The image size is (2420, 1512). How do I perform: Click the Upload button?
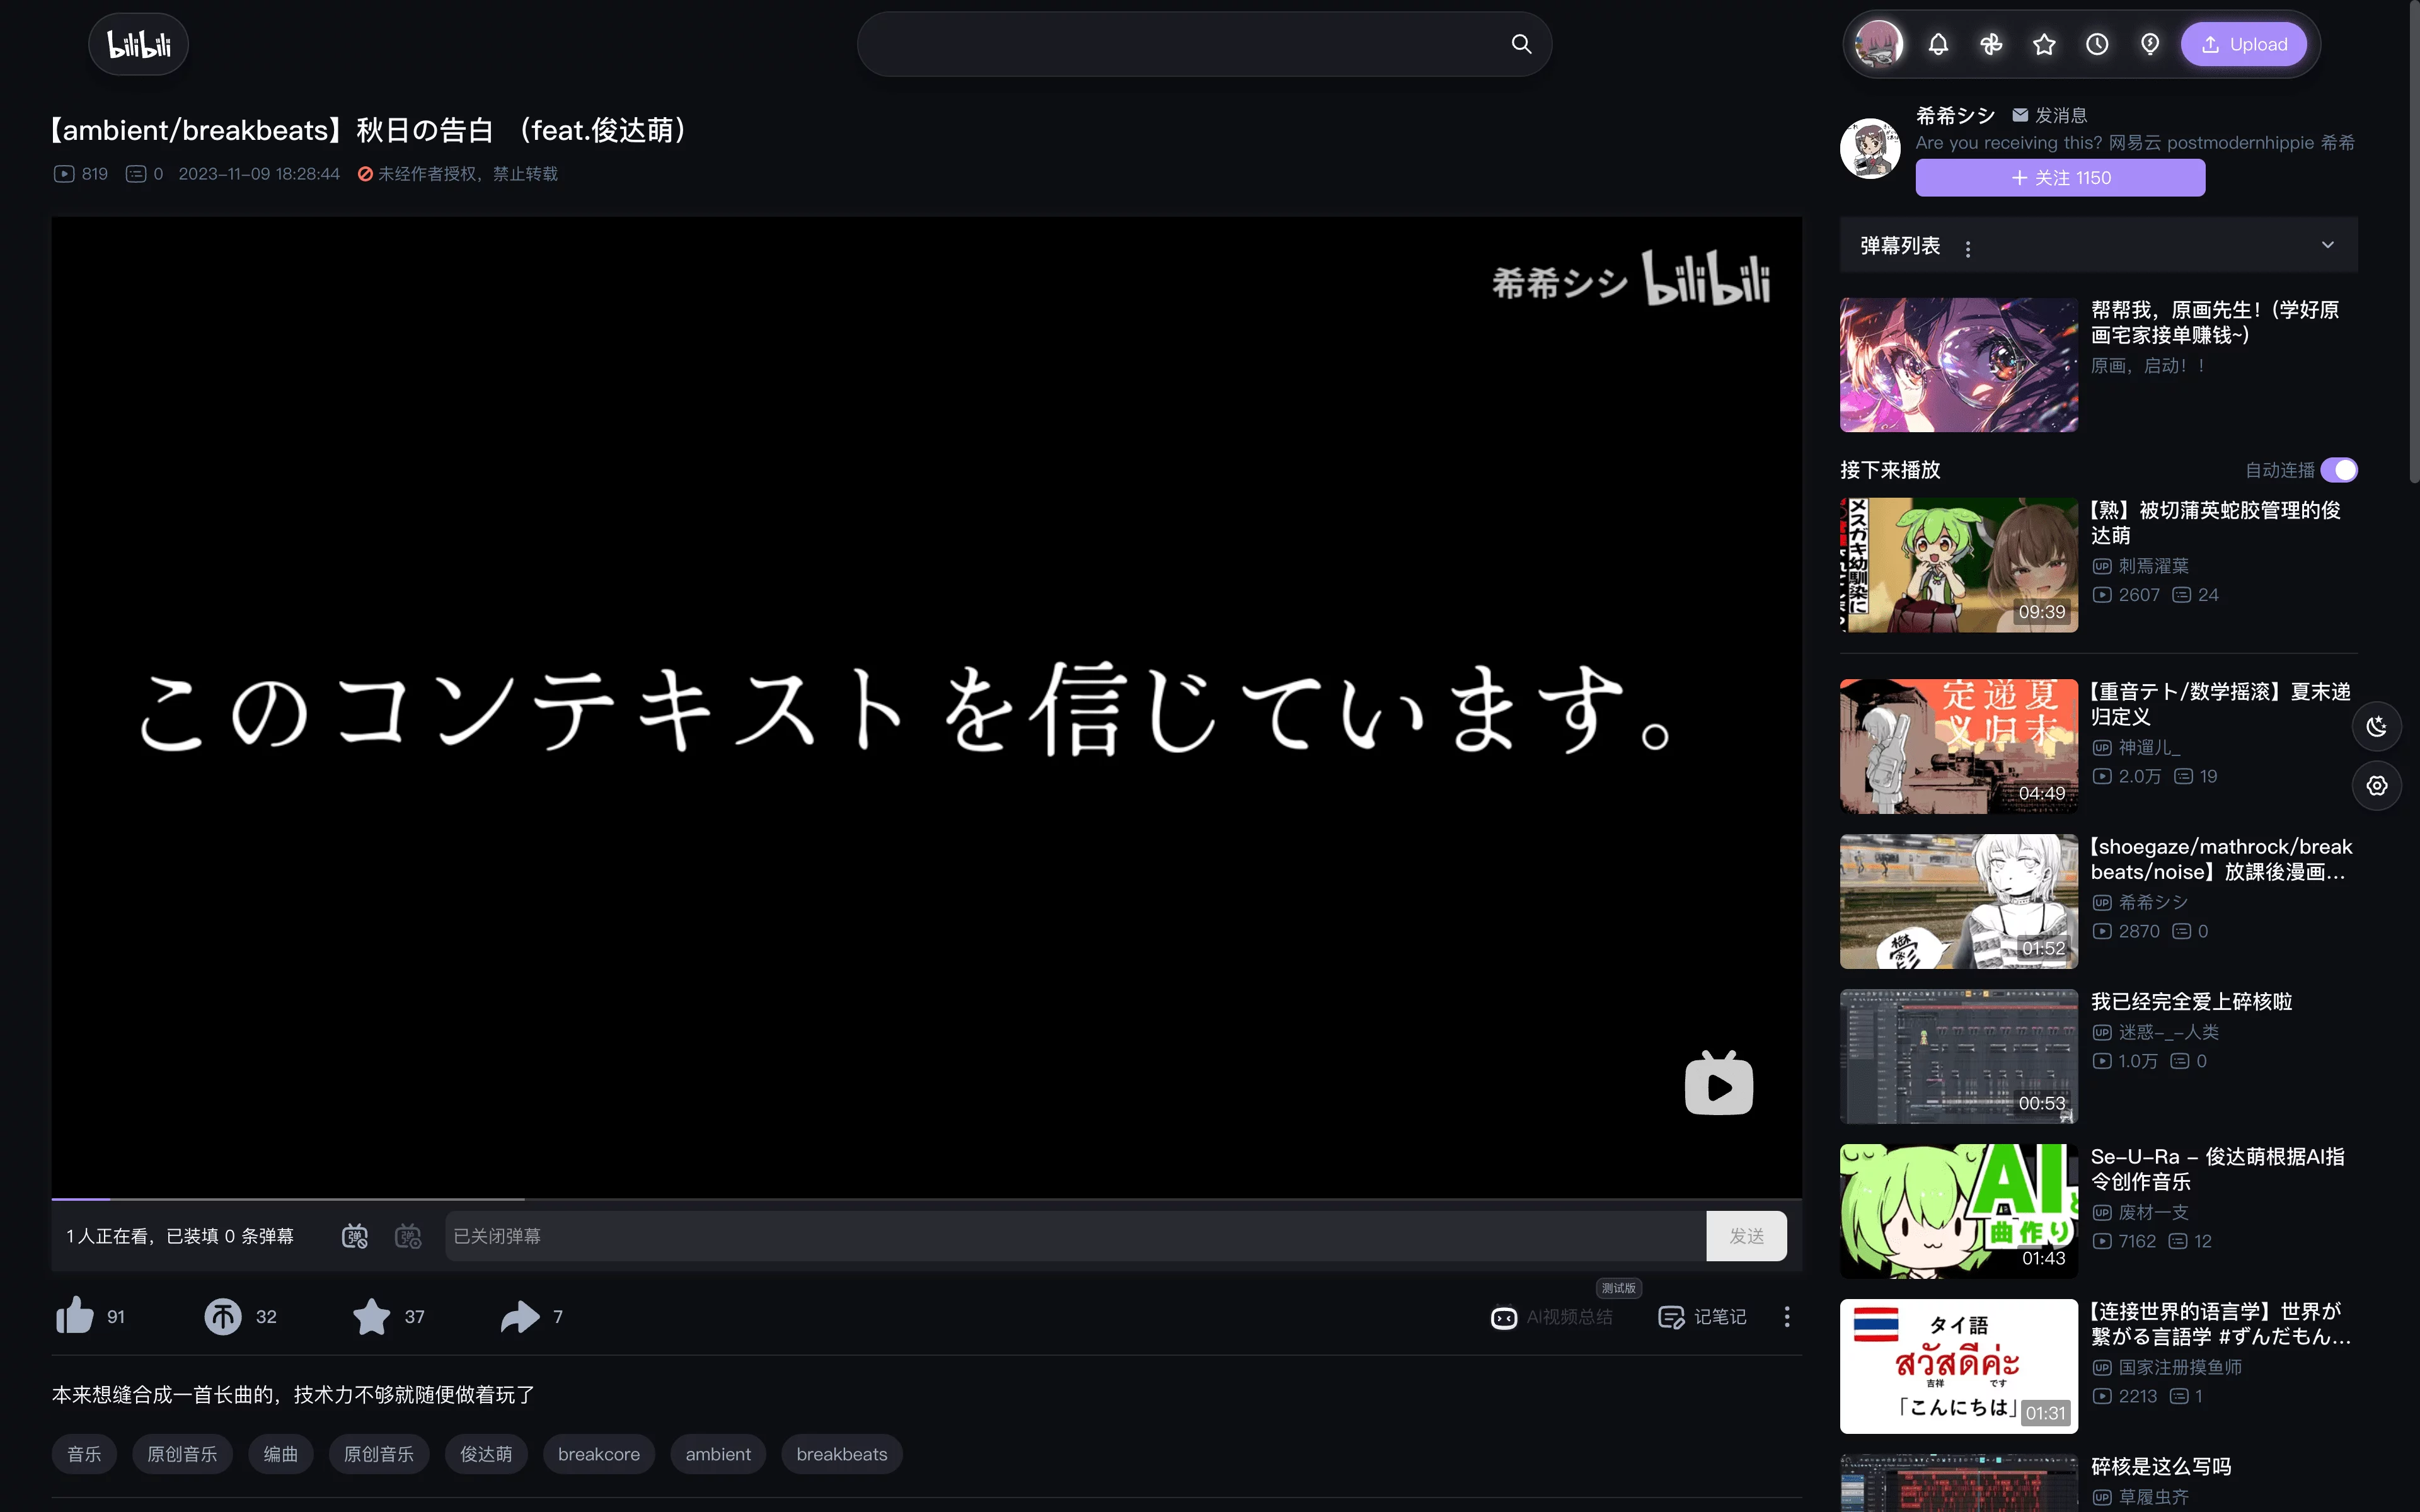(2244, 44)
